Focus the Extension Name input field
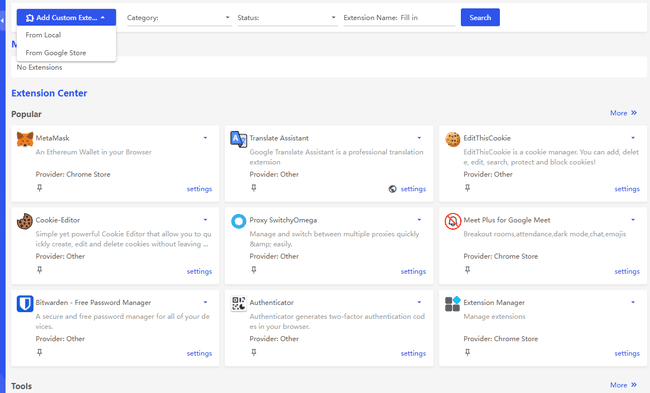Screen dimensions: 650x393 click(427, 18)
